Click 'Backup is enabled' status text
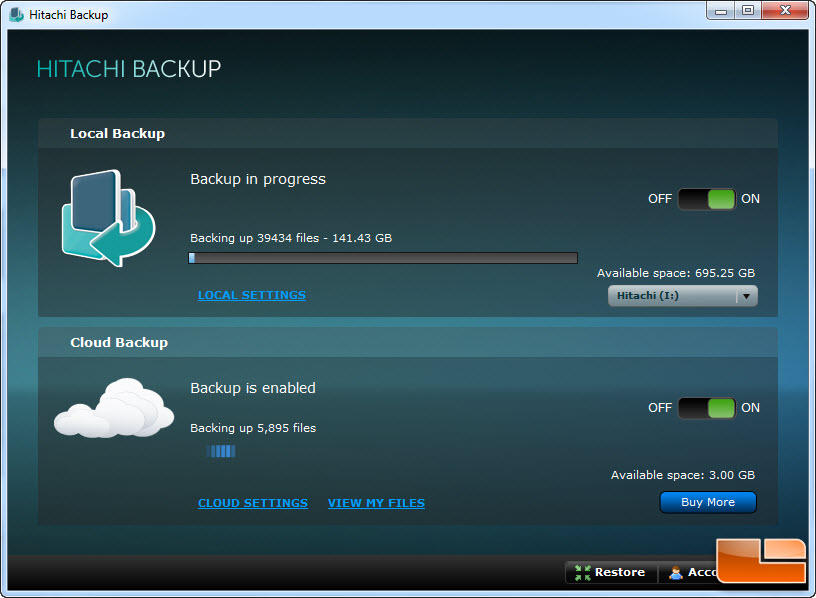Image resolution: width=816 pixels, height=598 pixels. click(x=253, y=388)
